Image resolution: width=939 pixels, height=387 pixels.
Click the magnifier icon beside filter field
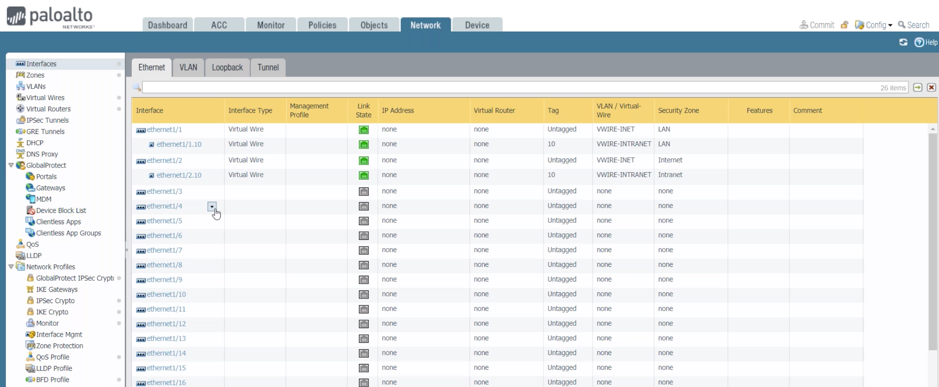(x=137, y=87)
